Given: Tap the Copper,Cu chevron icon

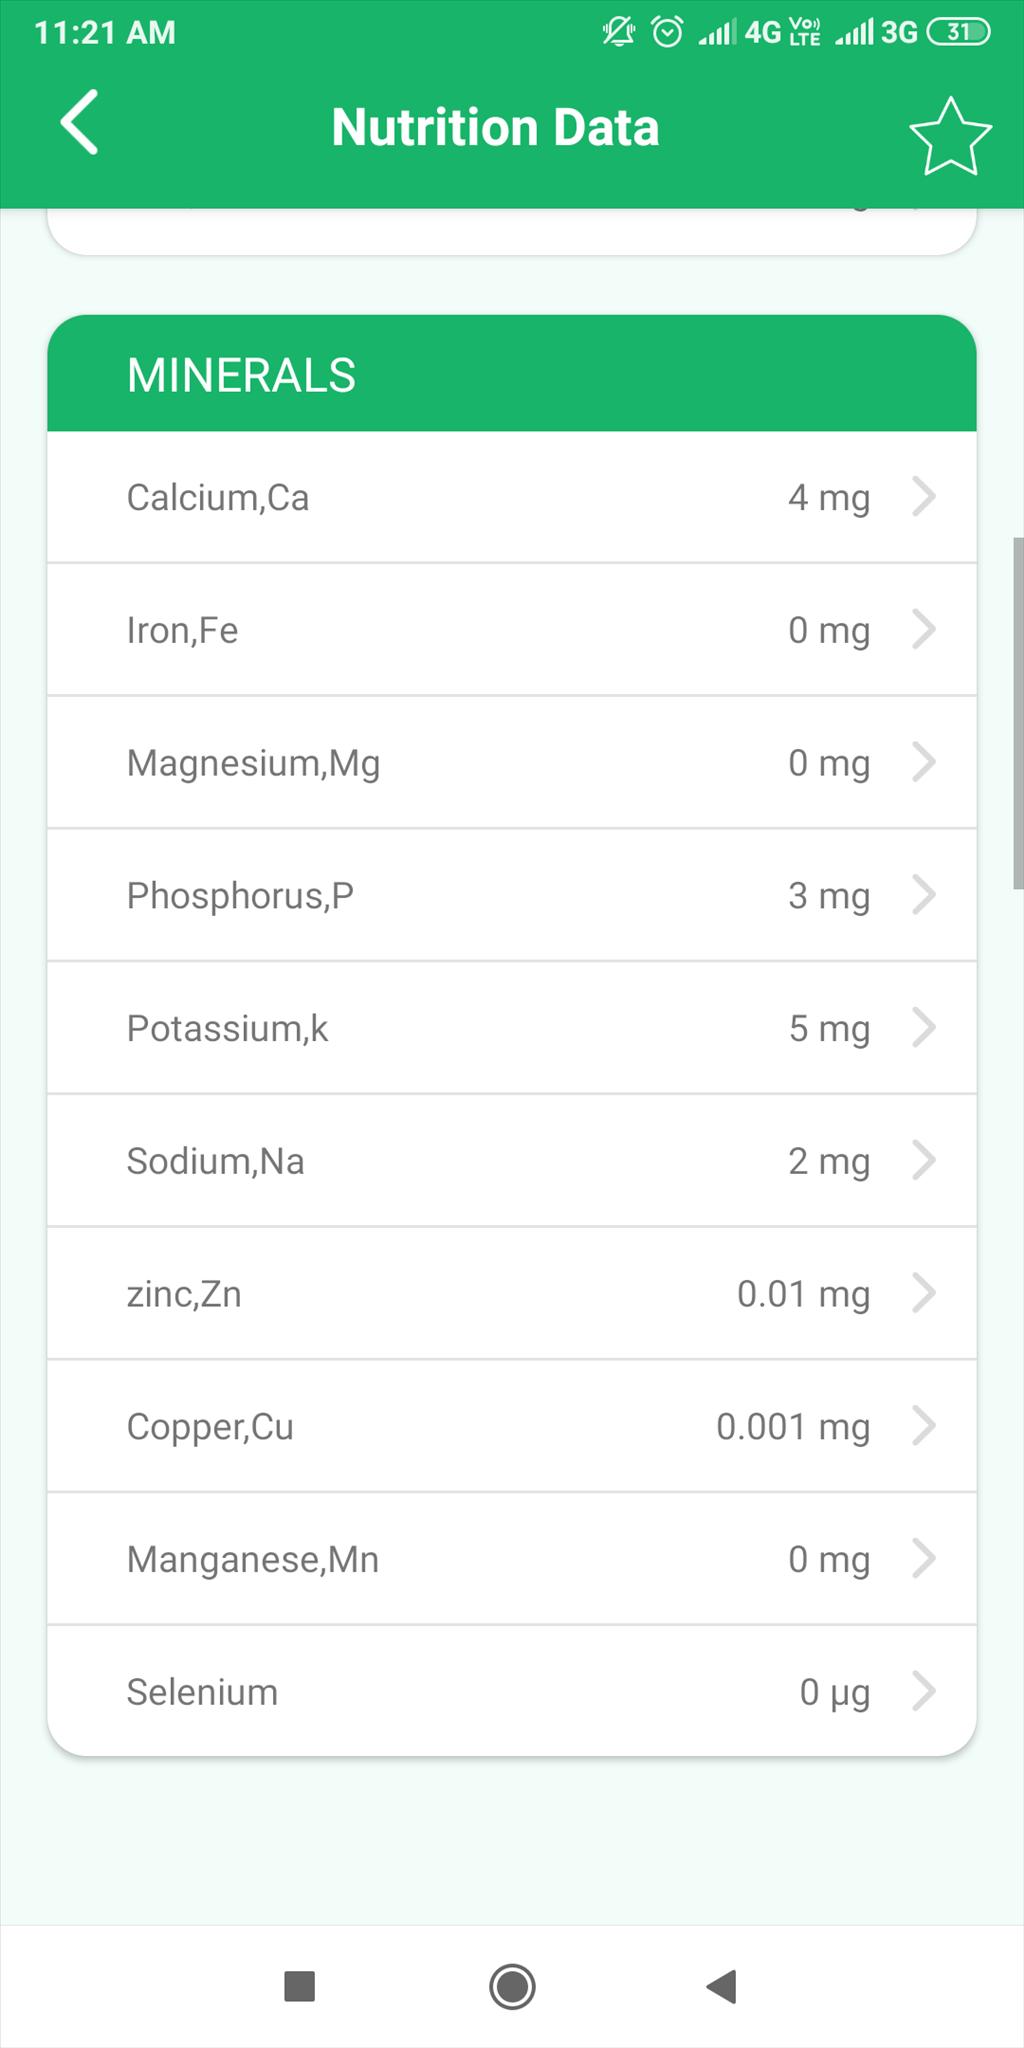Looking at the screenshot, I should [x=924, y=1426].
